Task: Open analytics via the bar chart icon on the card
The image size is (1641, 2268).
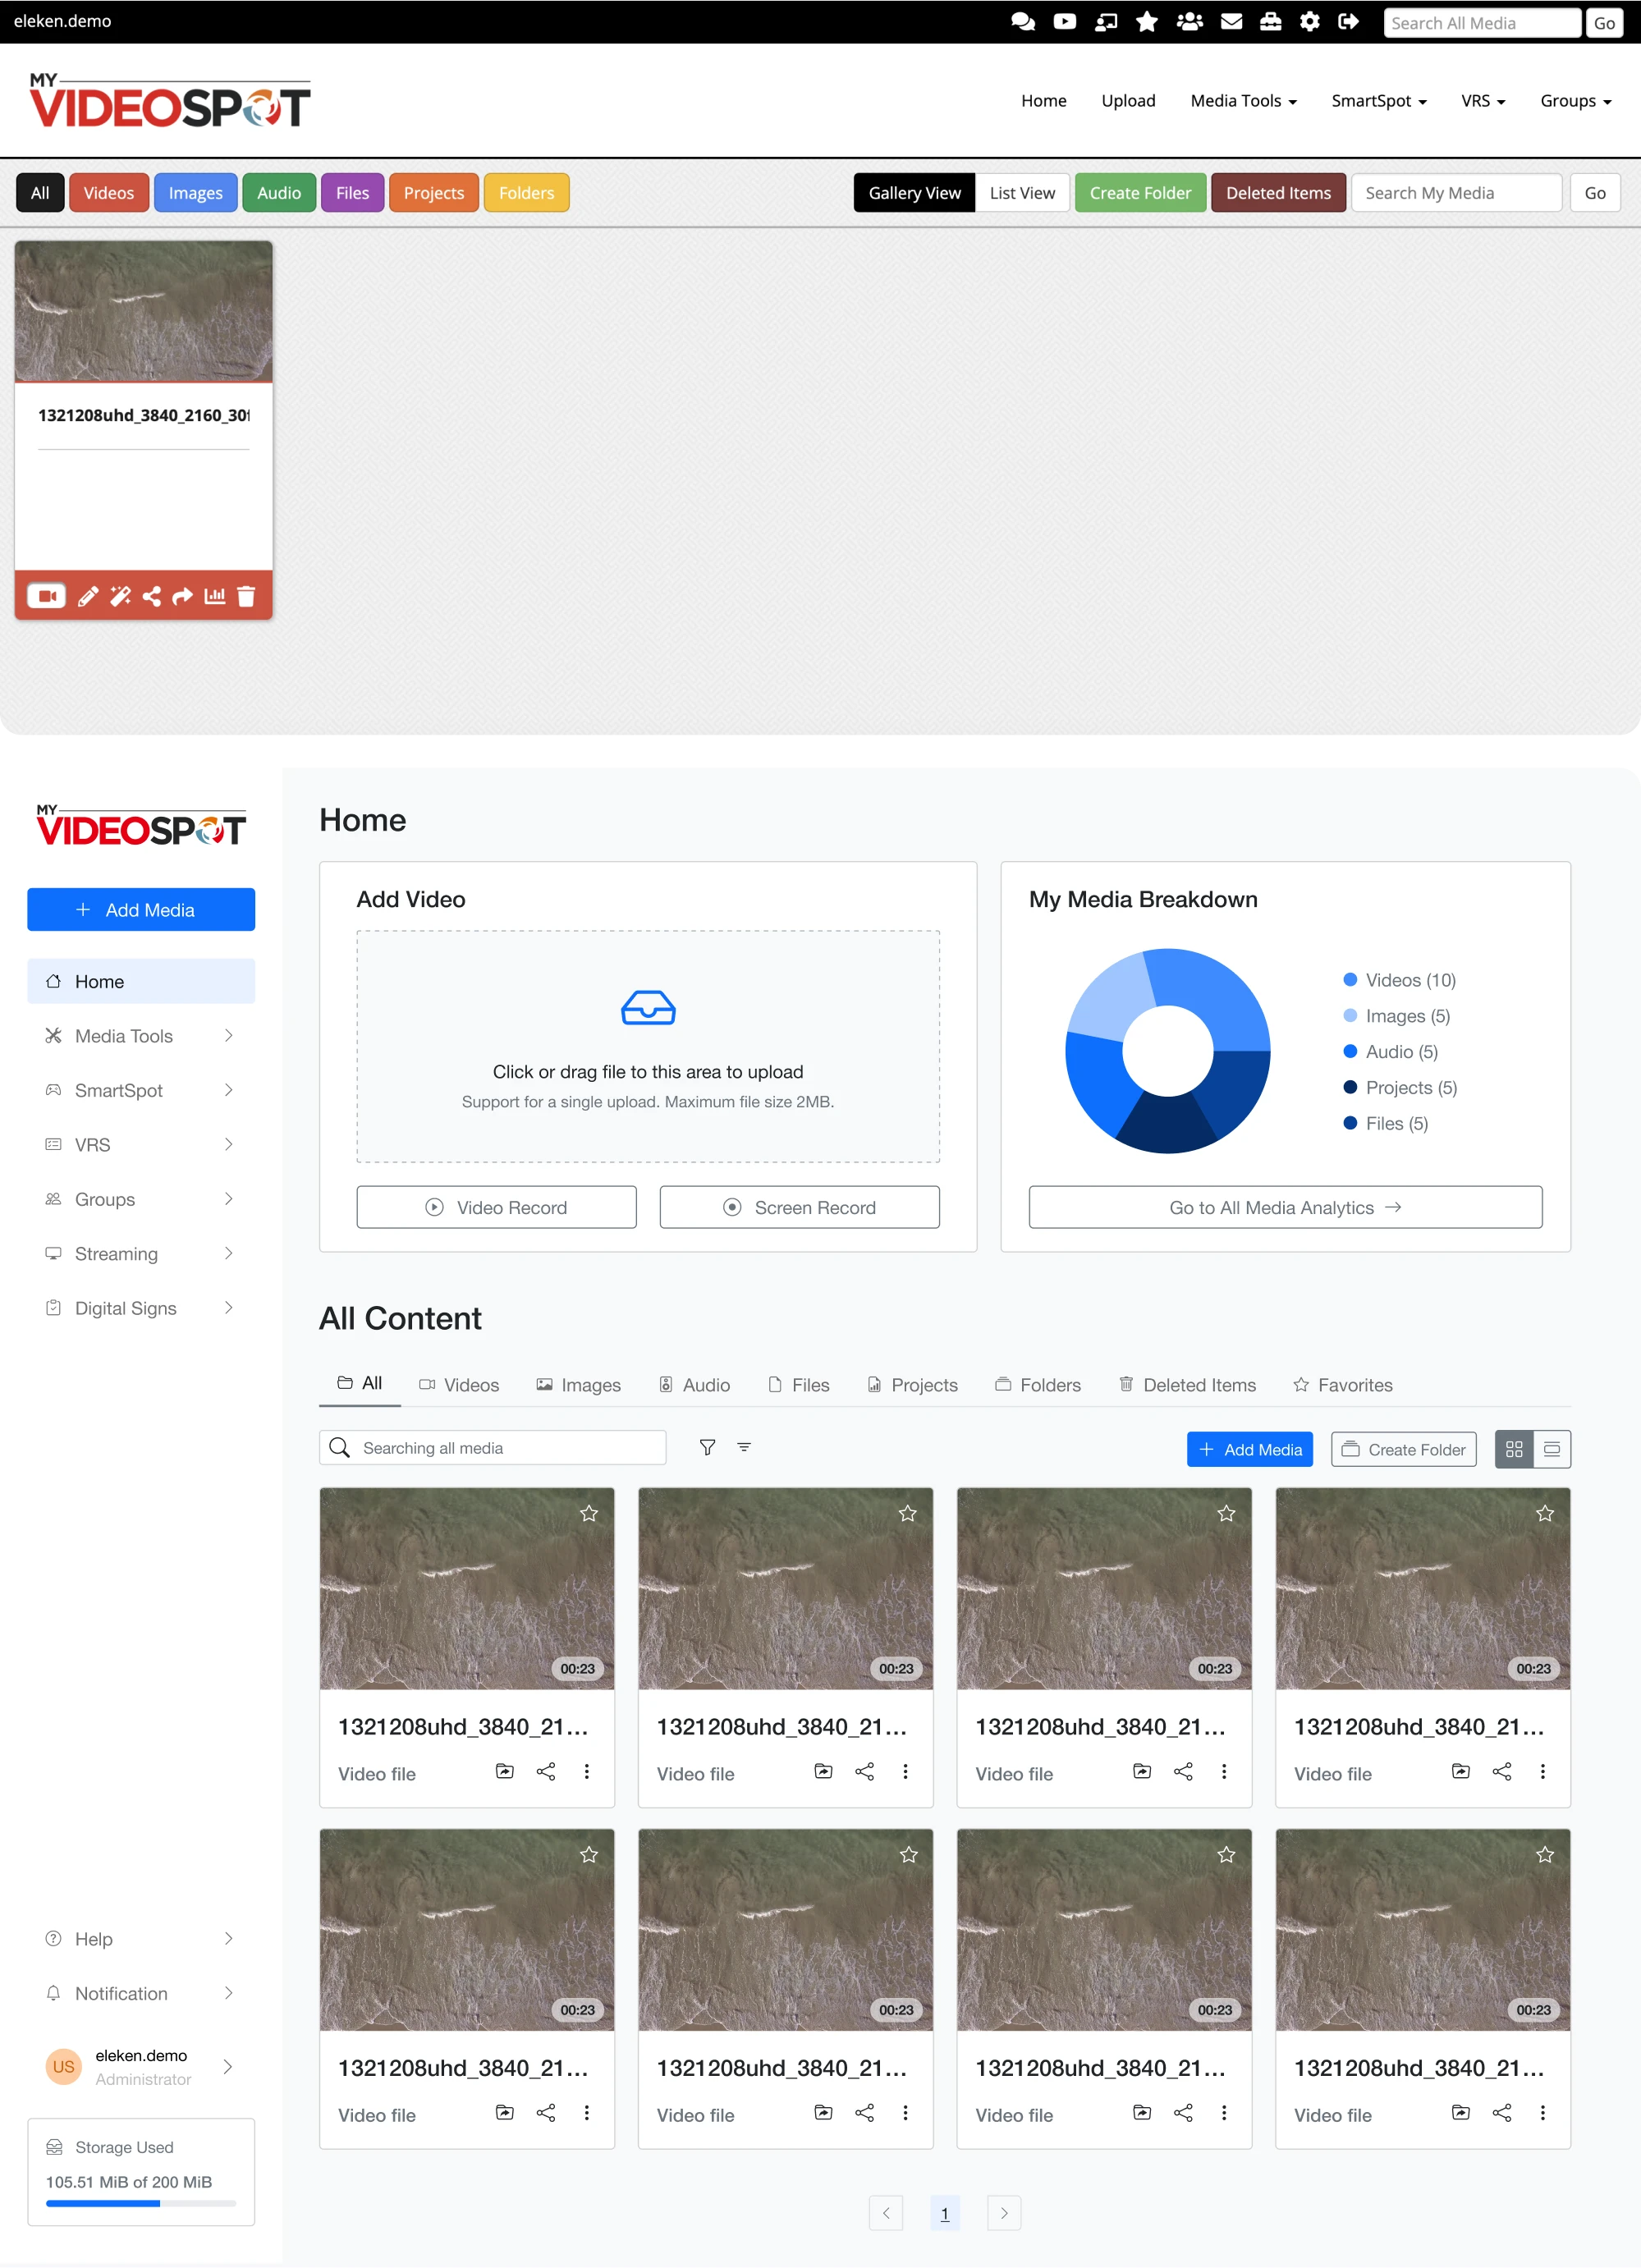Action: click(214, 596)
